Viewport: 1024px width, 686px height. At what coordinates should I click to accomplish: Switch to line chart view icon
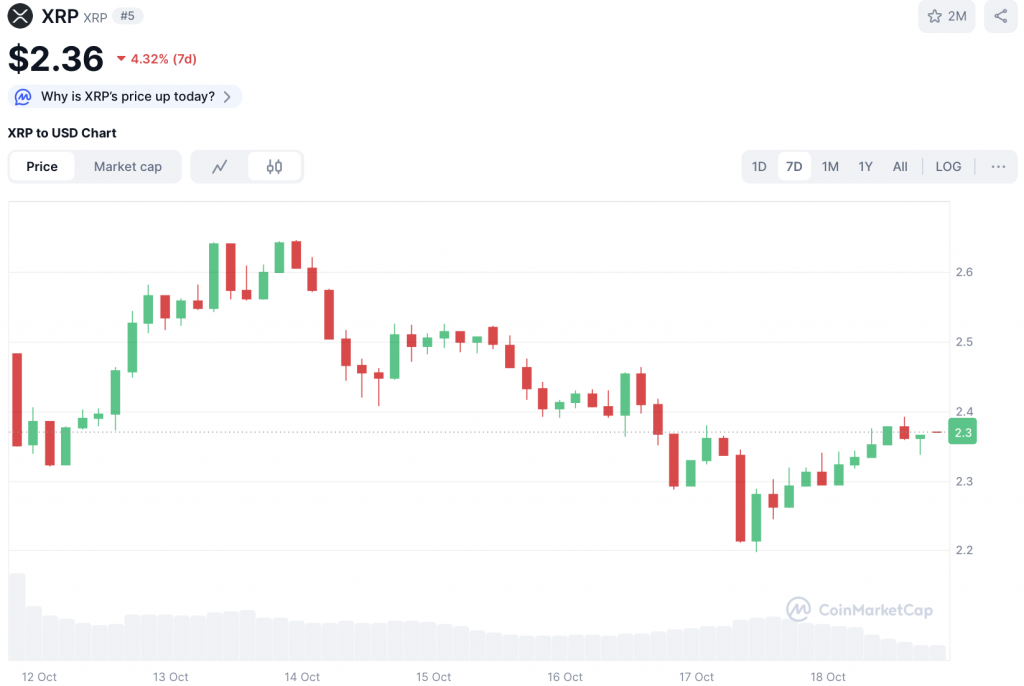point(220,167)
